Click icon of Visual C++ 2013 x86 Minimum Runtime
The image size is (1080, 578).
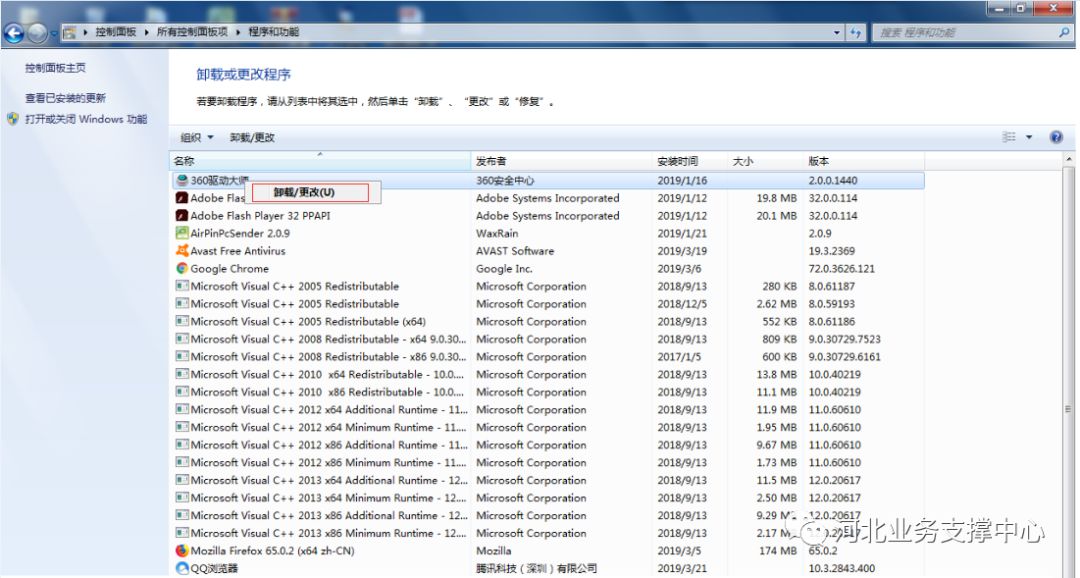(x=182, y=533)
